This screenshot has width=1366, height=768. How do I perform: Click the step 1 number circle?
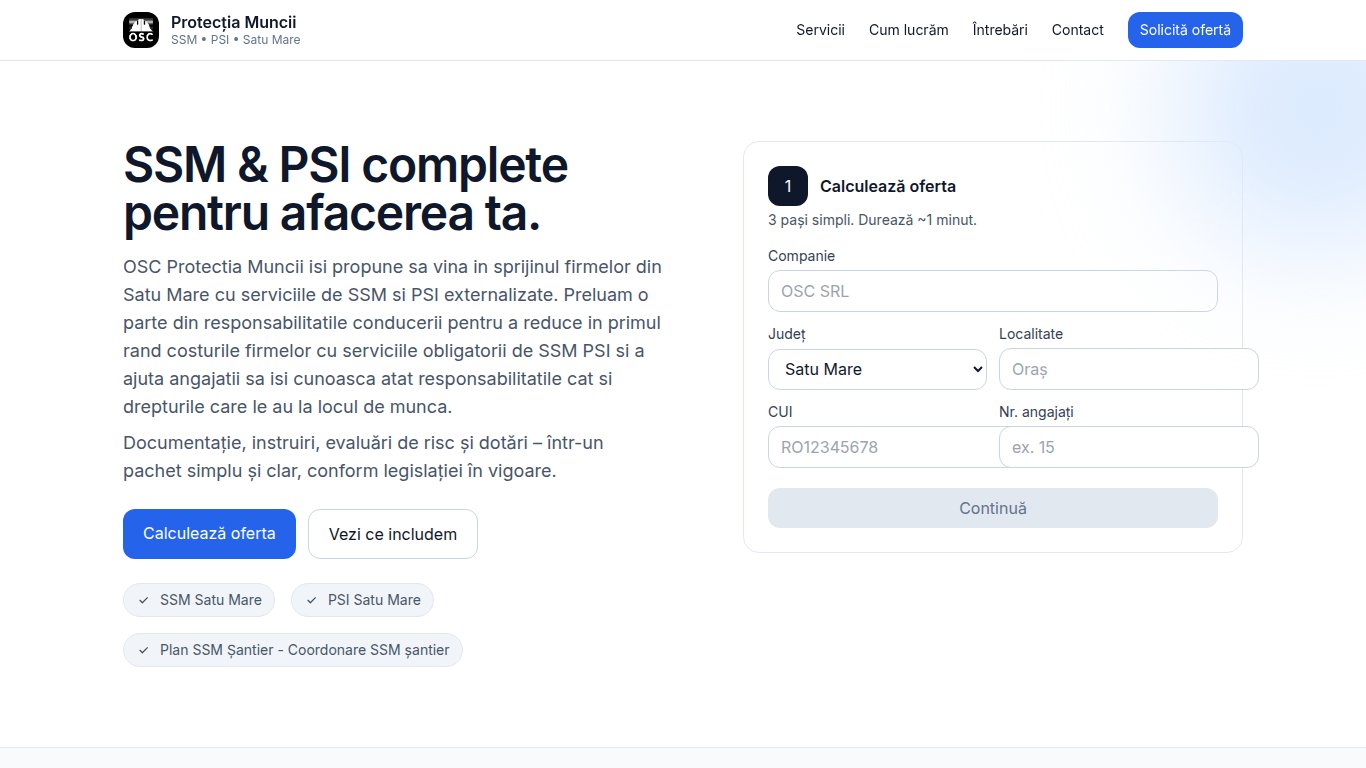tap(787, 186)
